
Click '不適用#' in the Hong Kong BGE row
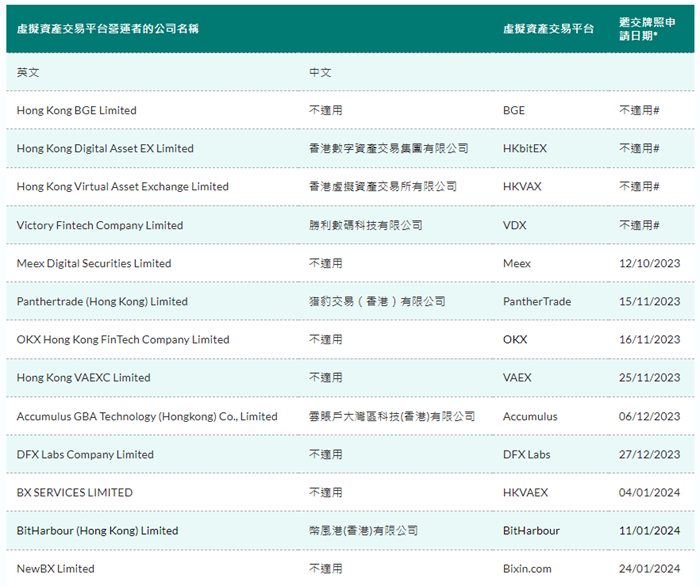click(639, 110)
